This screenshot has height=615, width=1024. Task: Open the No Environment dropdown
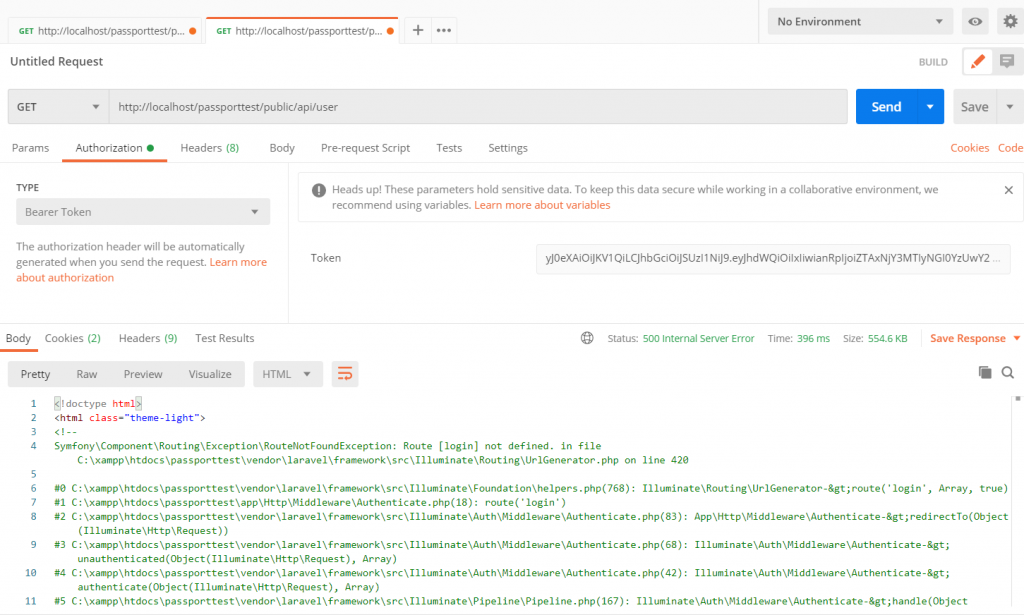tap(860, 22)
